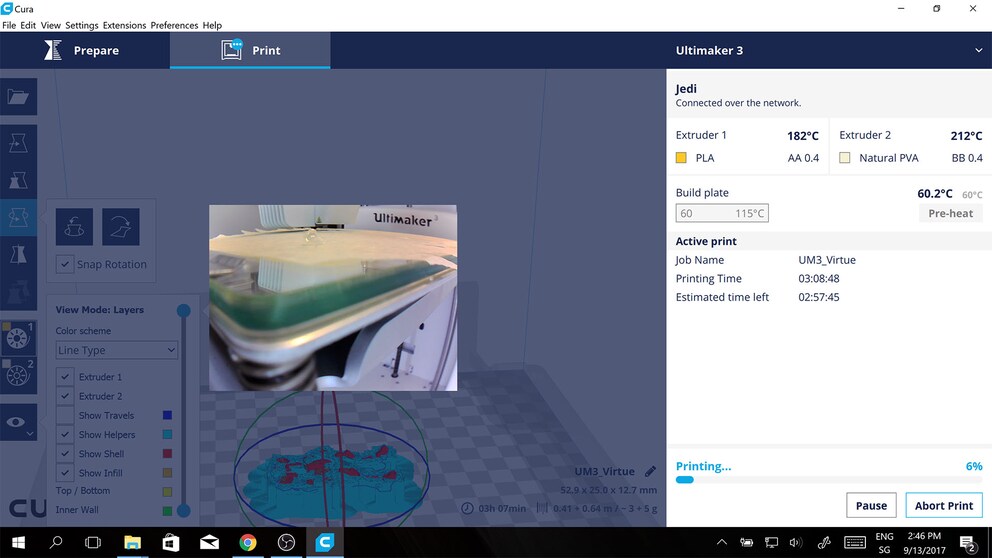Open the File menu
Screen dimensions: 992x558
[9, 25]
